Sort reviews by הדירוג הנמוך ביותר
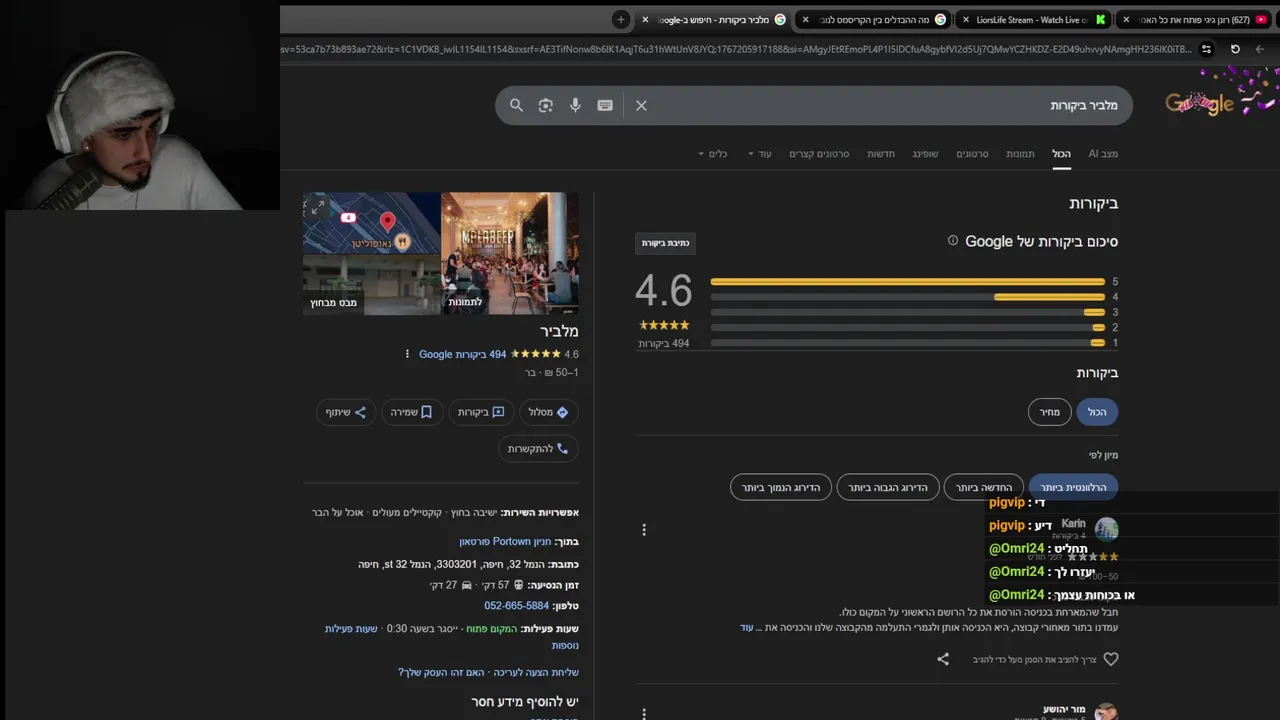This screenshot has width=1280, height=720. tap(781, 487)
